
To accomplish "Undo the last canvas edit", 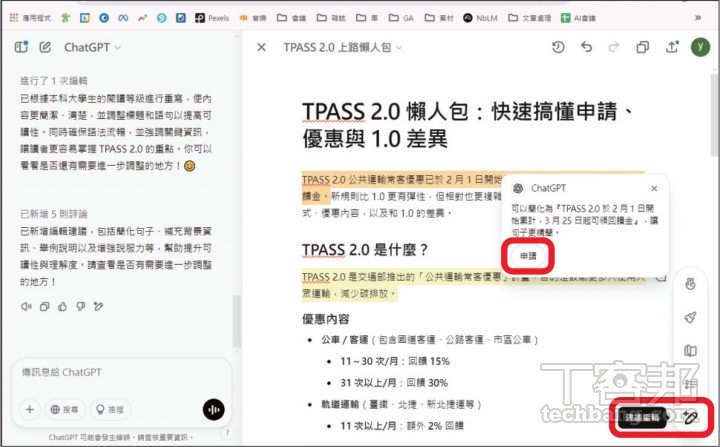I will coord(586,47).
